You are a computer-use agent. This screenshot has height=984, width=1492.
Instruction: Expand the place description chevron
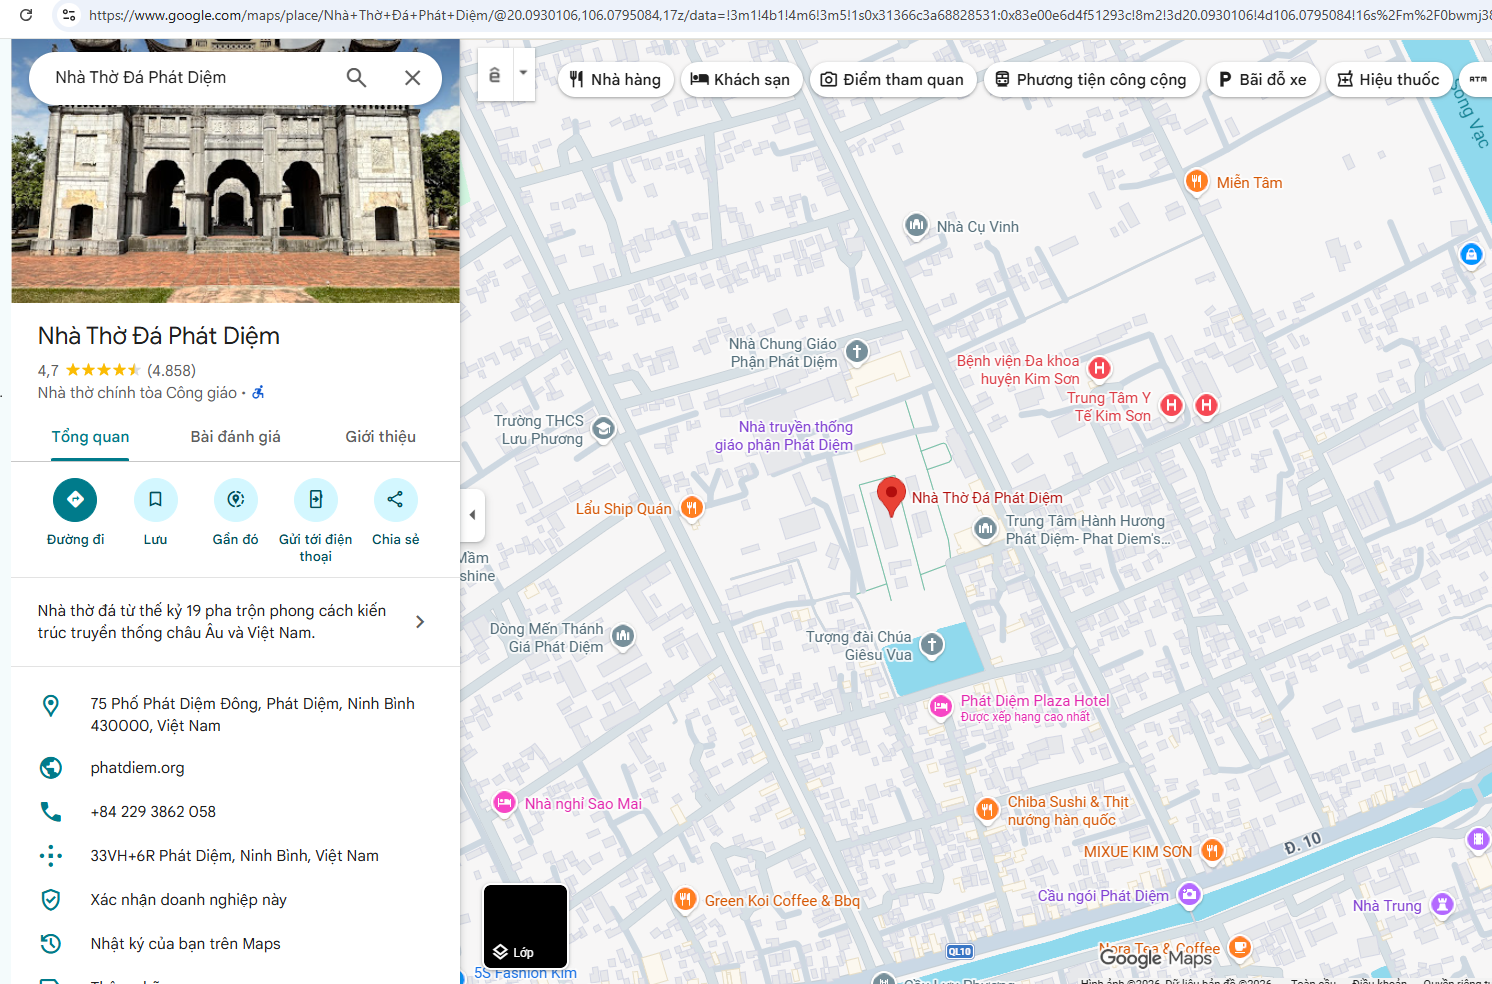(x=420, y=622)
